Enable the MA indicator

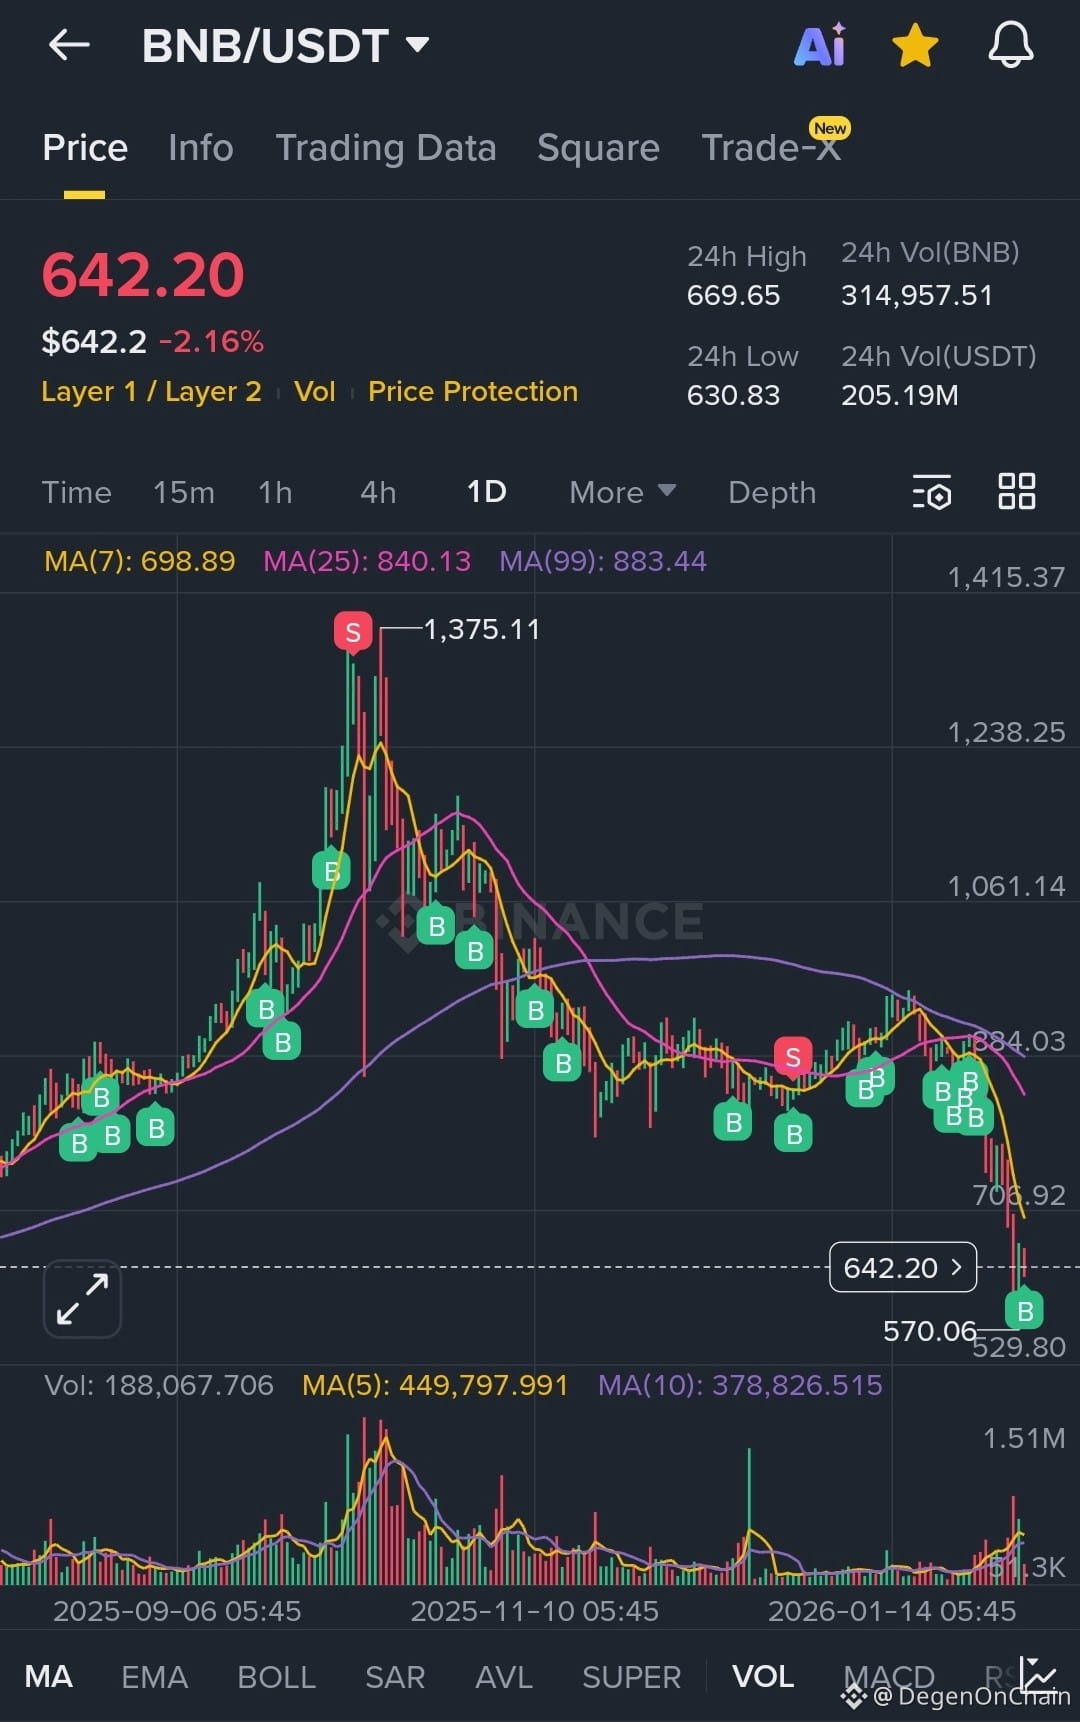pyautogui.click(x=48, y=1677)
